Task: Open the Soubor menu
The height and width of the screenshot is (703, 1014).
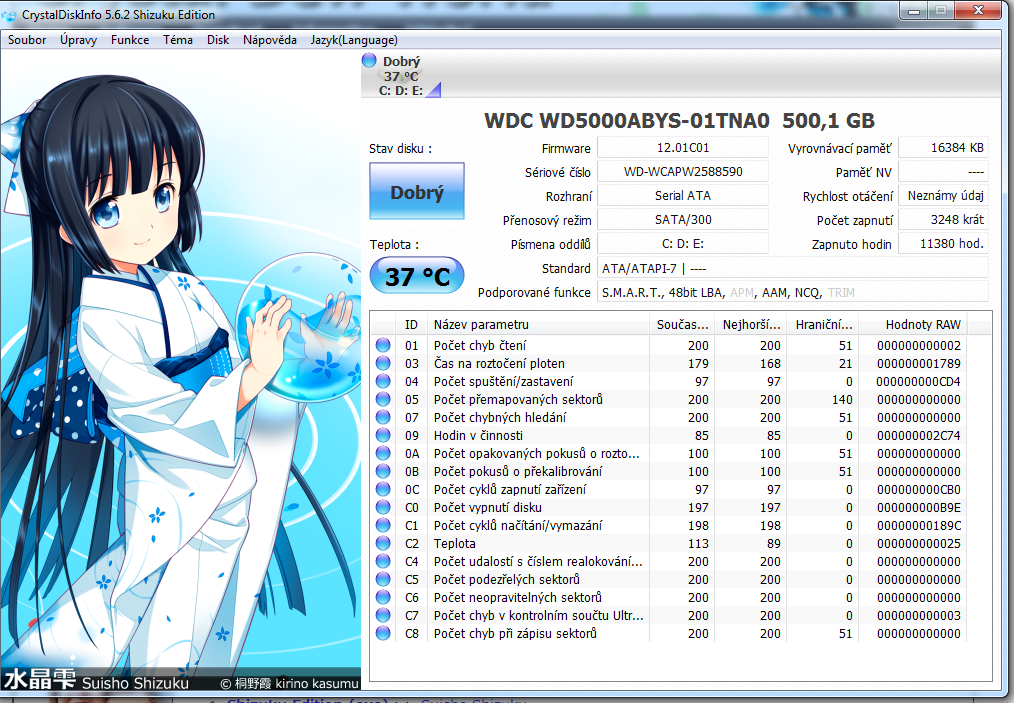Action: pyautogui.click(x=27, y=40)
